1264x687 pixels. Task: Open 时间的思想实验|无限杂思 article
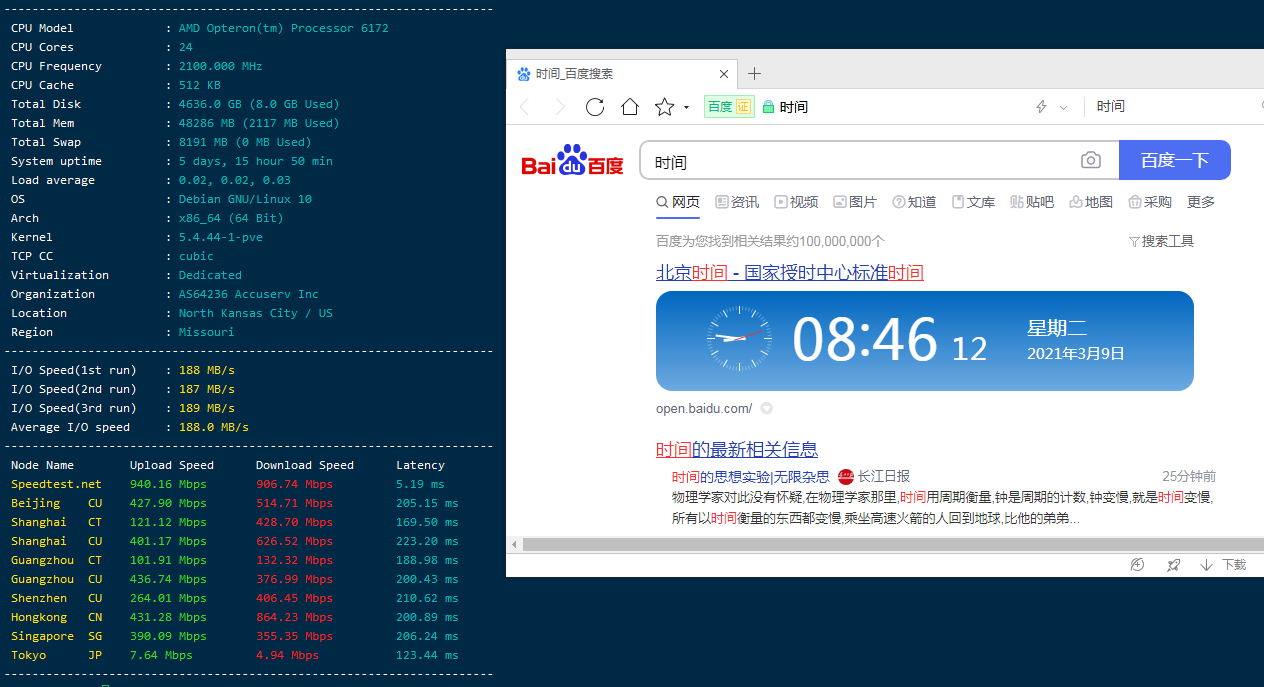tap(750, 477)
